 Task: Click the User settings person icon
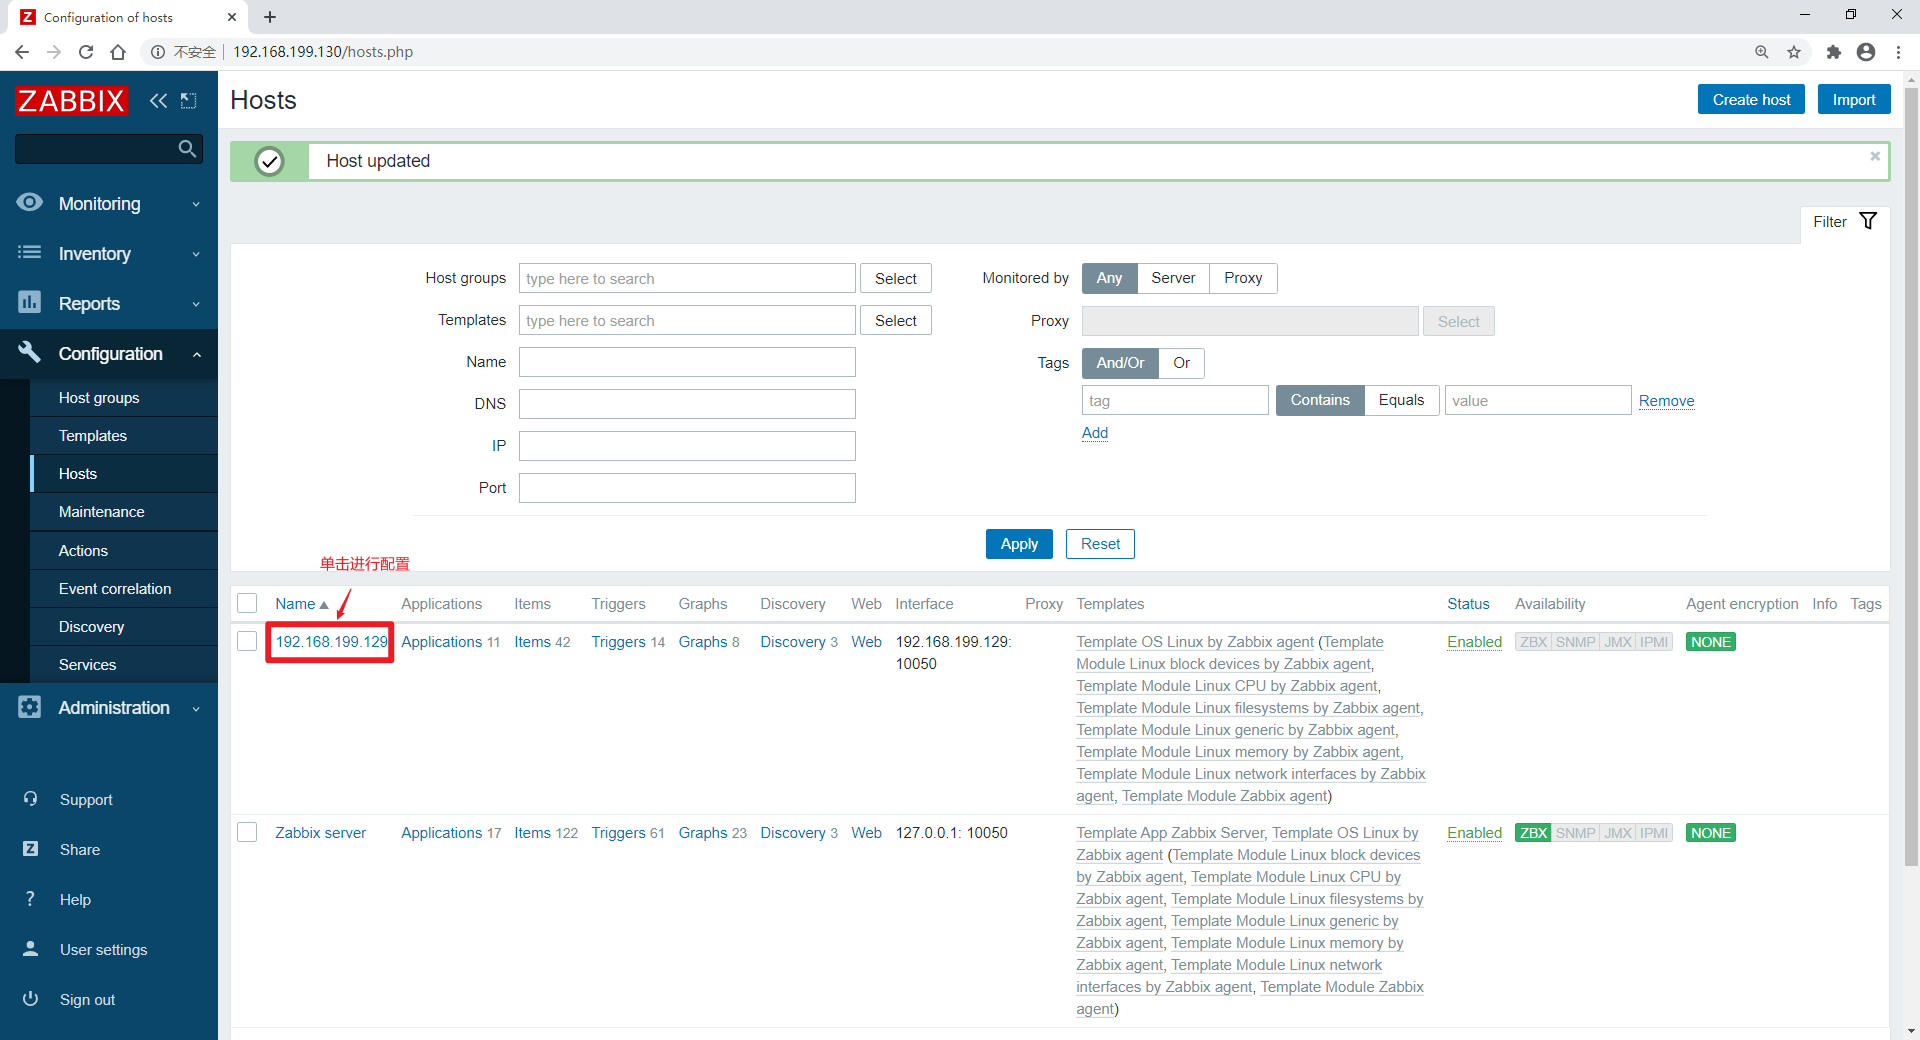[x=30, y=949]
